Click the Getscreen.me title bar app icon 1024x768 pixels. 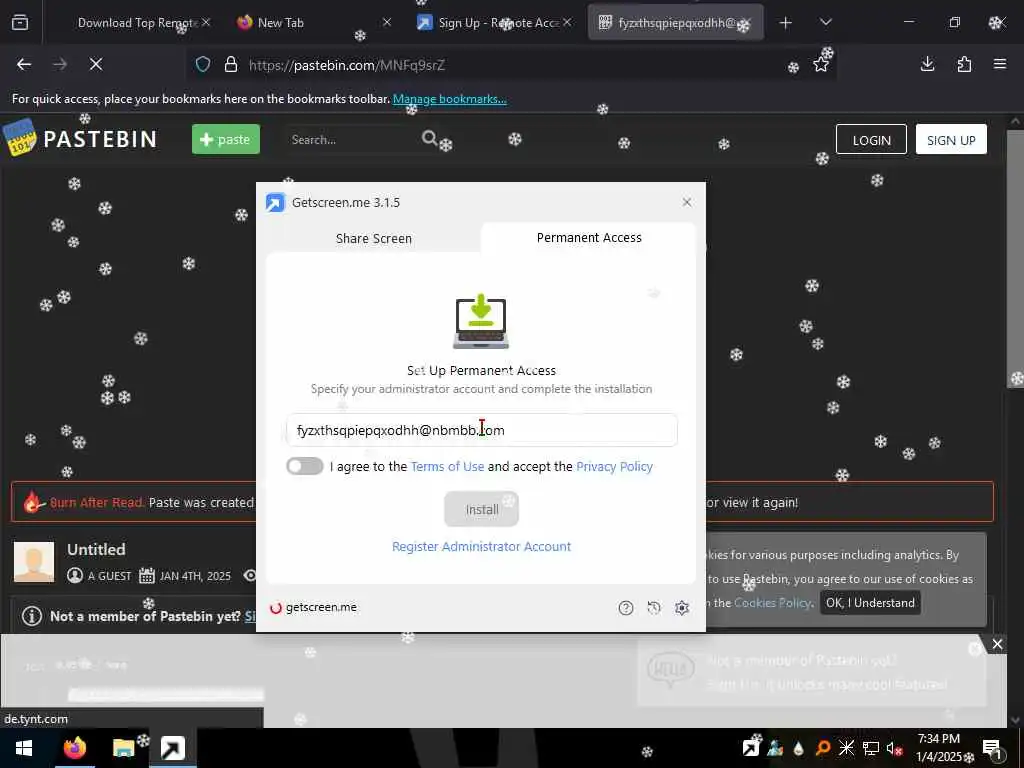click(x=276, y=202)
